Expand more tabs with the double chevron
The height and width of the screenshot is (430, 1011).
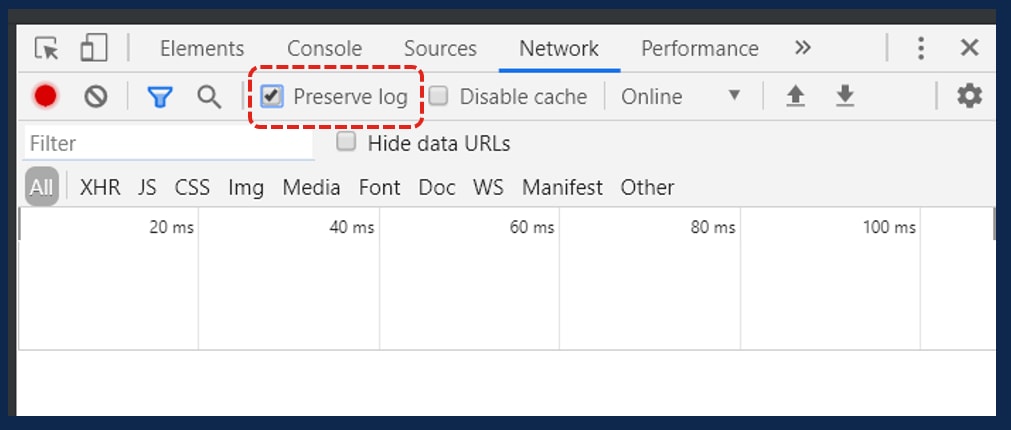coord(802,48)
